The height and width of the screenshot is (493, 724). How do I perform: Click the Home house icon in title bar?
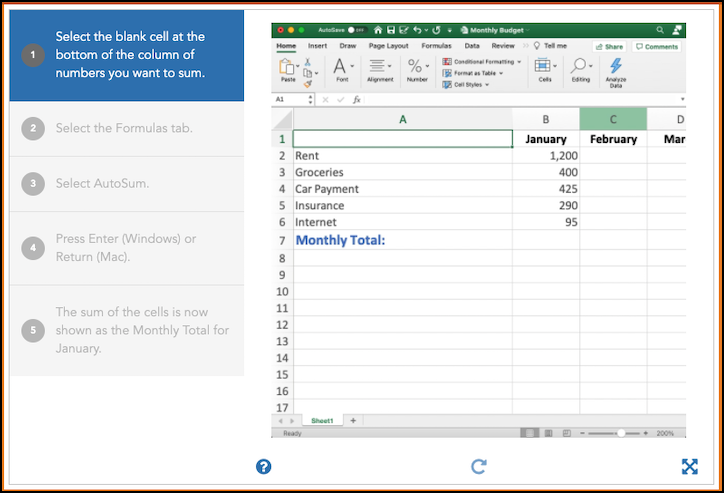pos(378,30)
